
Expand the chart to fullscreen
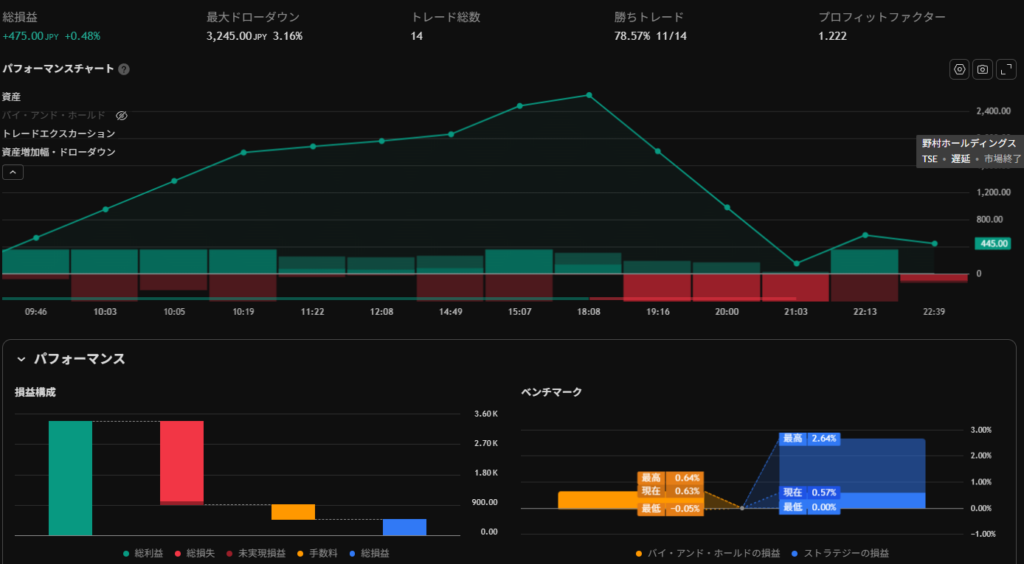pos(1006,69)
